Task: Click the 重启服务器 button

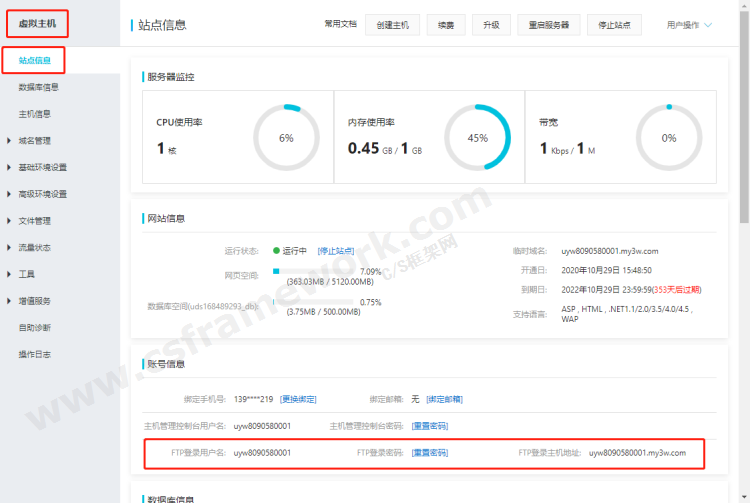Action: pos(549,25)
